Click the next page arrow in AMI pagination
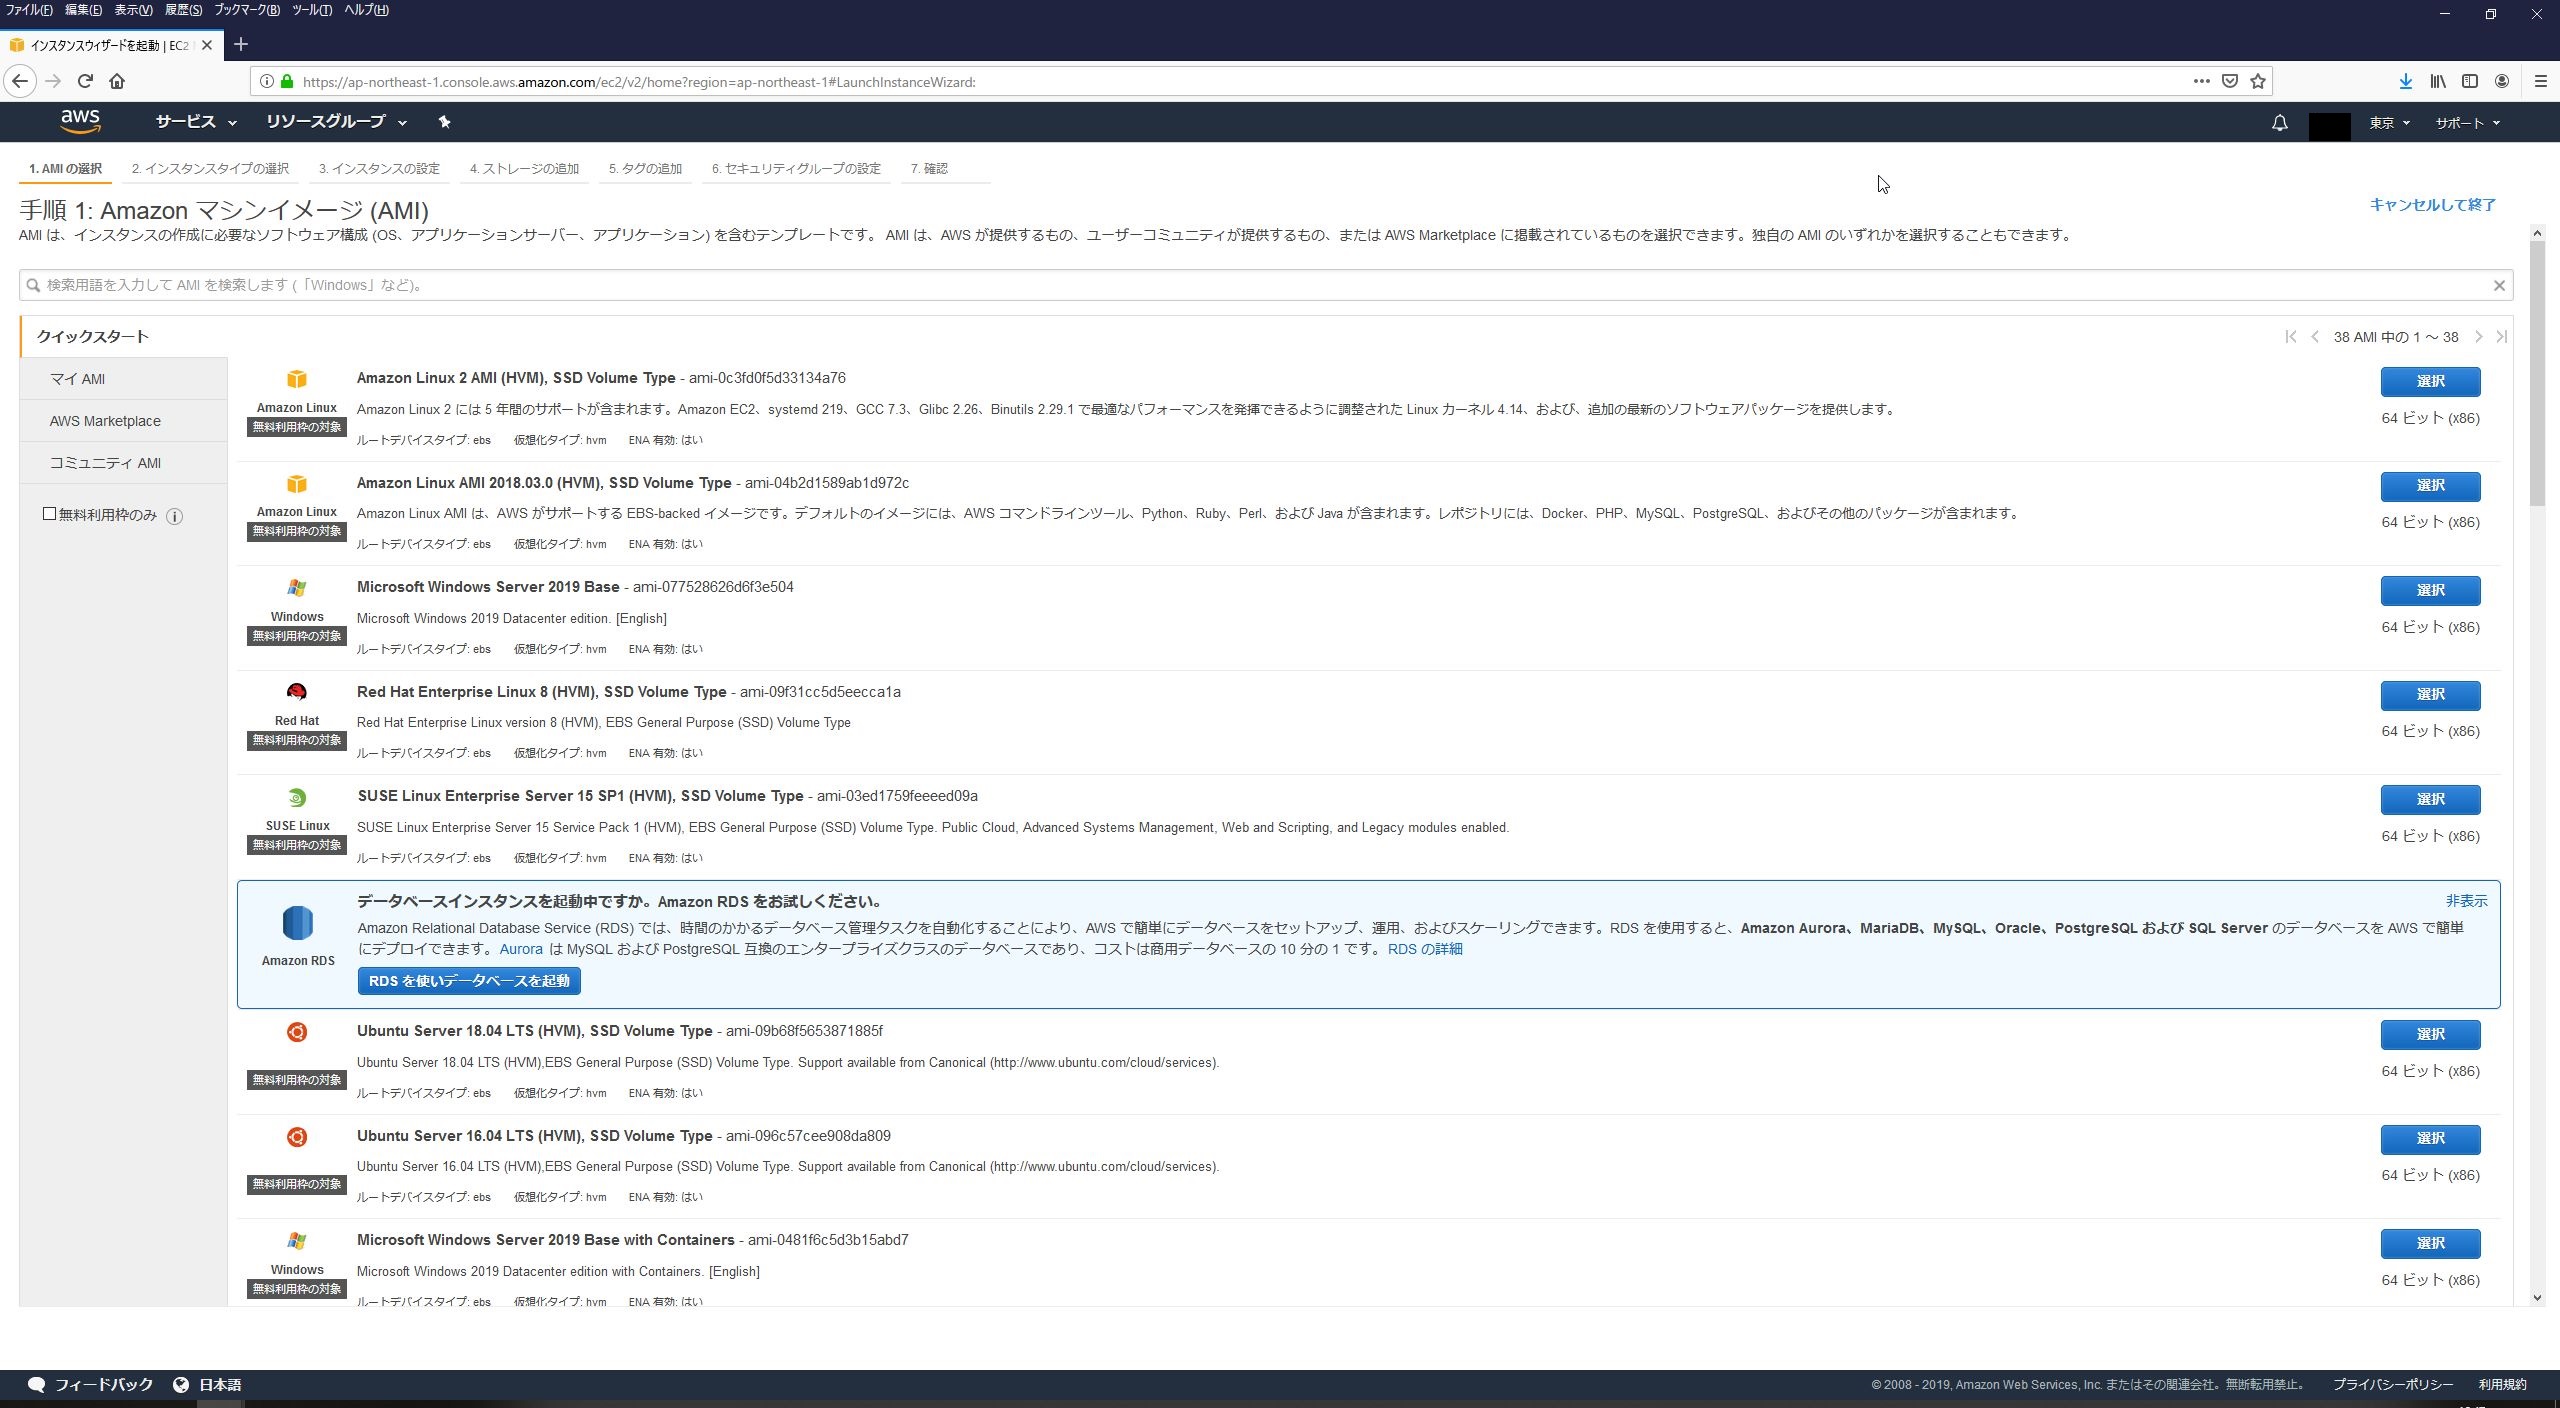 tap(2479, 337)
